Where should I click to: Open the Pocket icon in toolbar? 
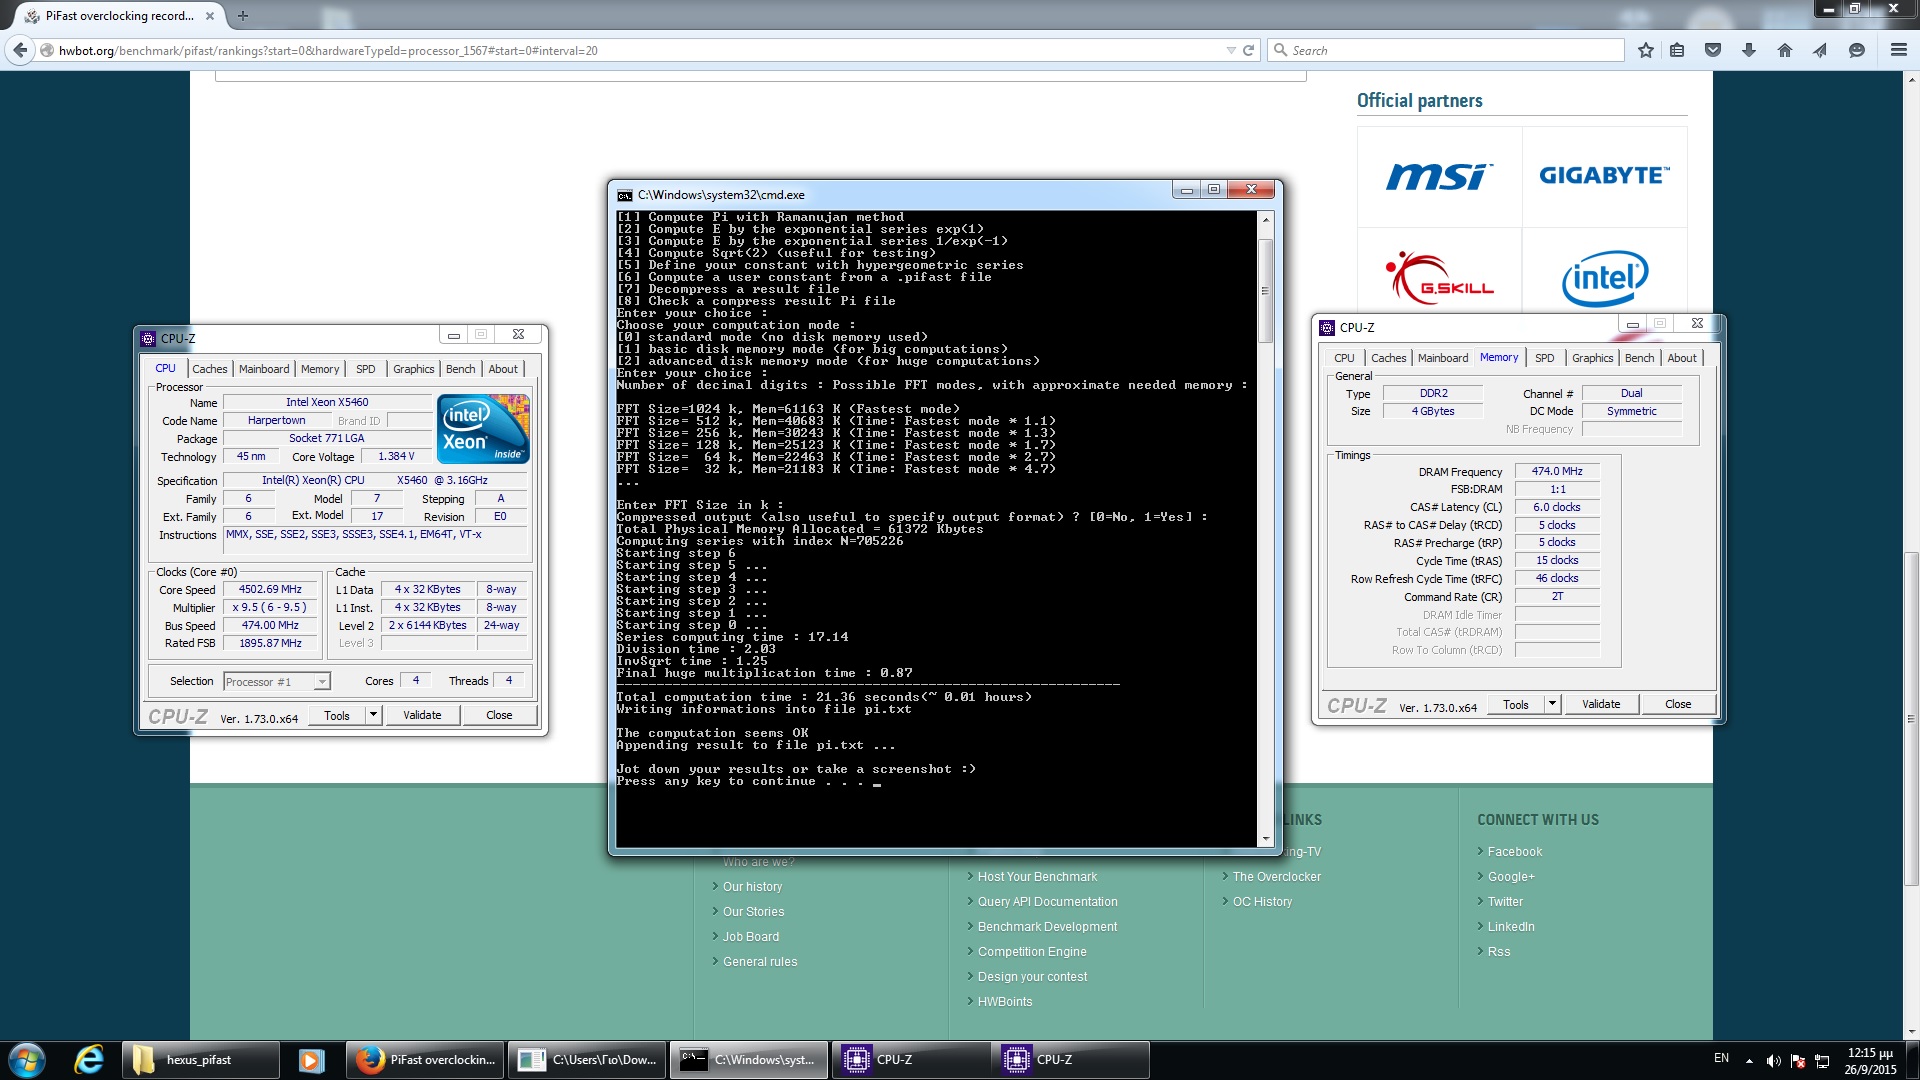pos(1713,50)
